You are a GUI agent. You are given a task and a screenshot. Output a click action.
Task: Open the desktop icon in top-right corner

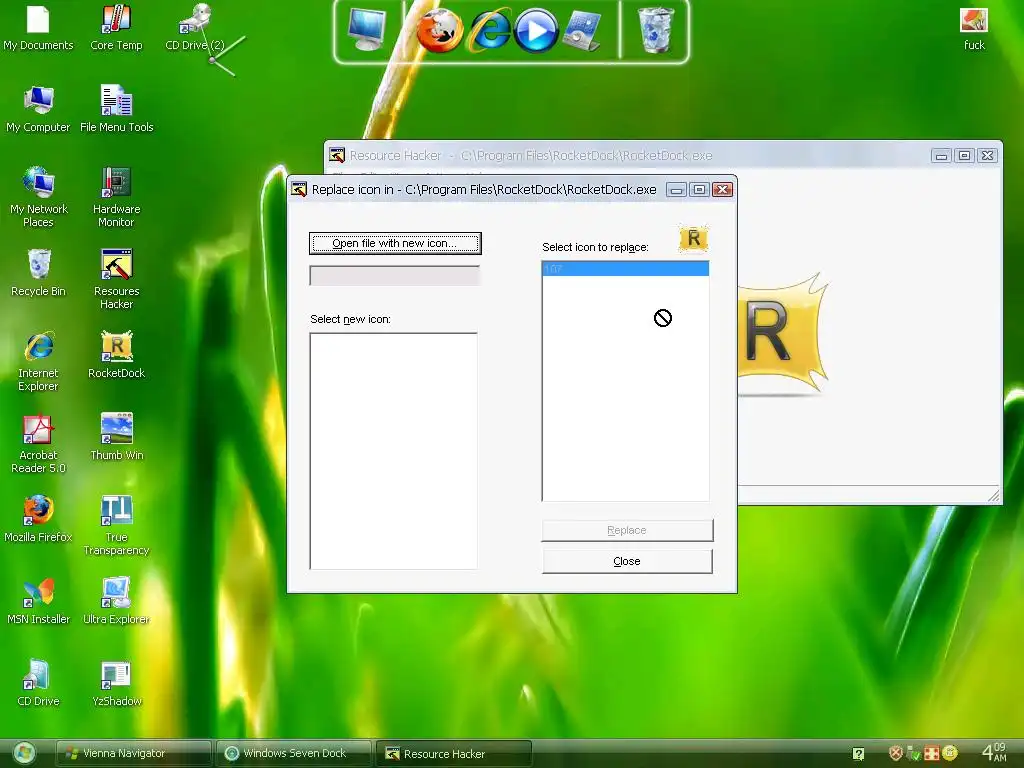coord(974,27)
